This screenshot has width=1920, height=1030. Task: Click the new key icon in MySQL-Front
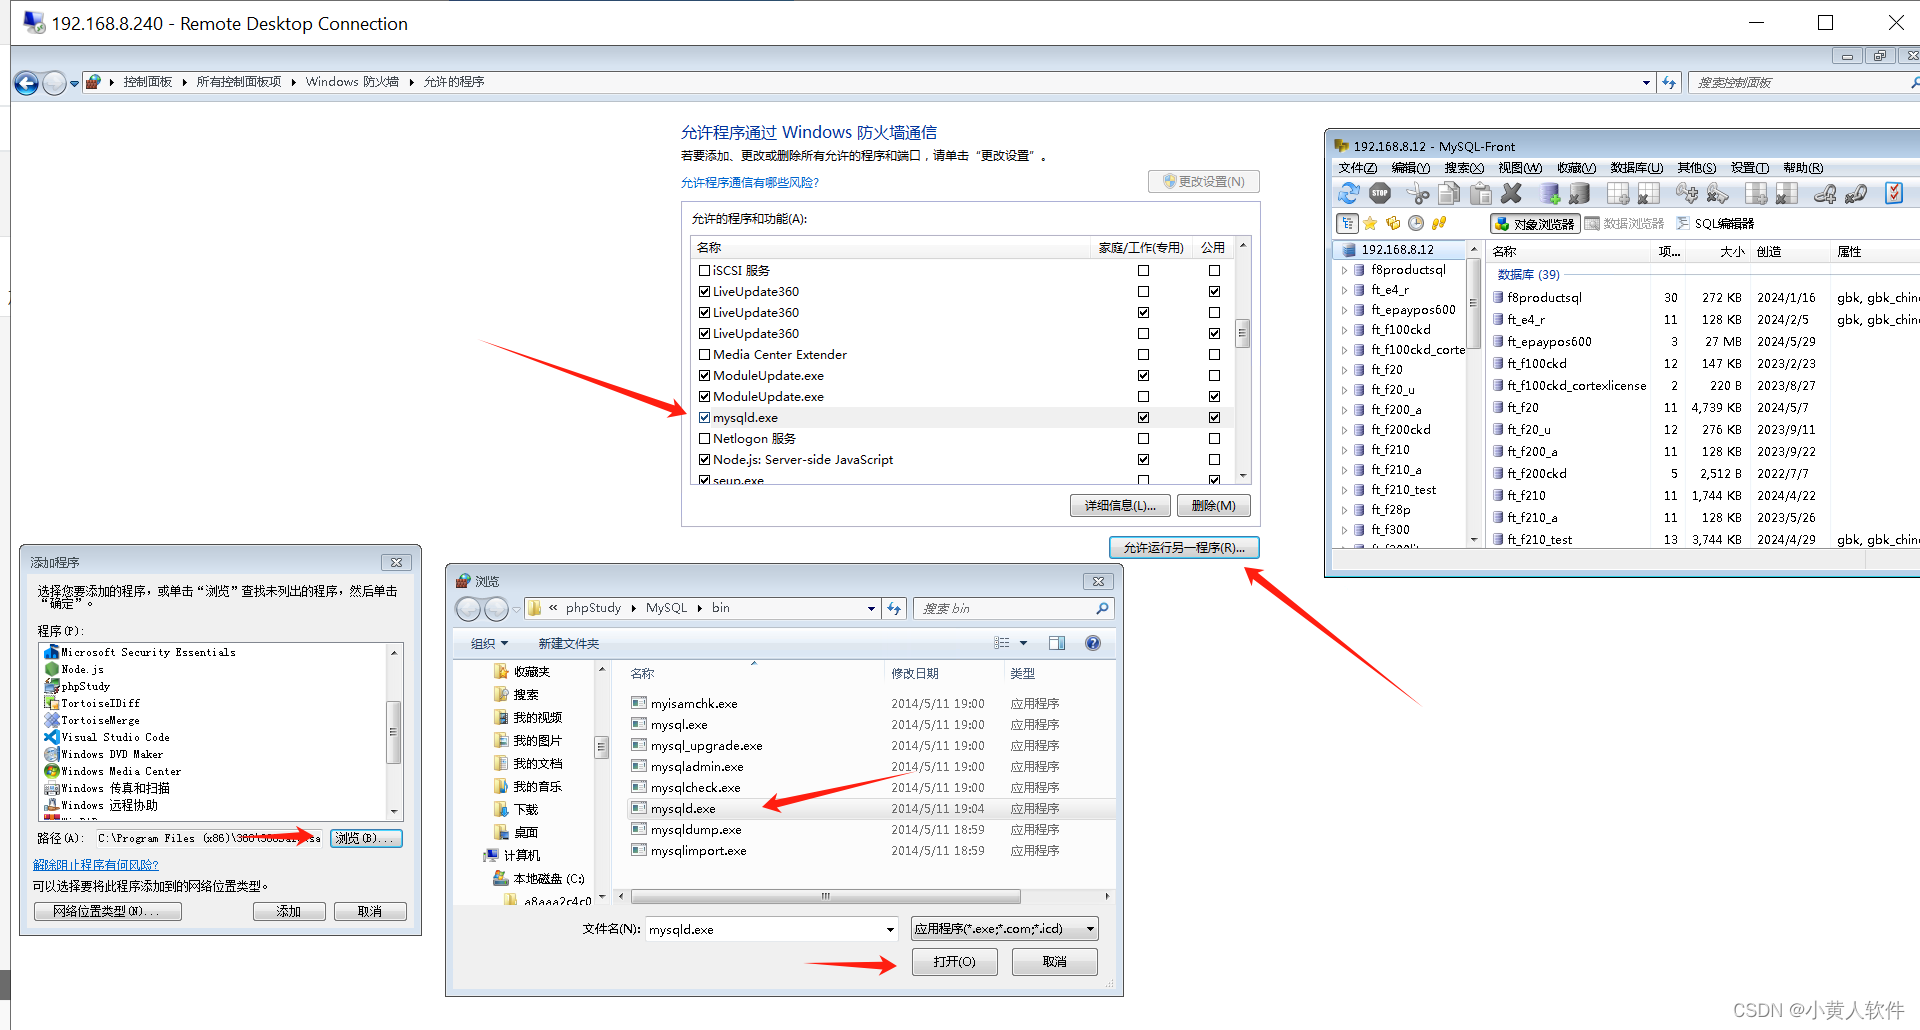pyautogui.click(x=1687, y=193)
